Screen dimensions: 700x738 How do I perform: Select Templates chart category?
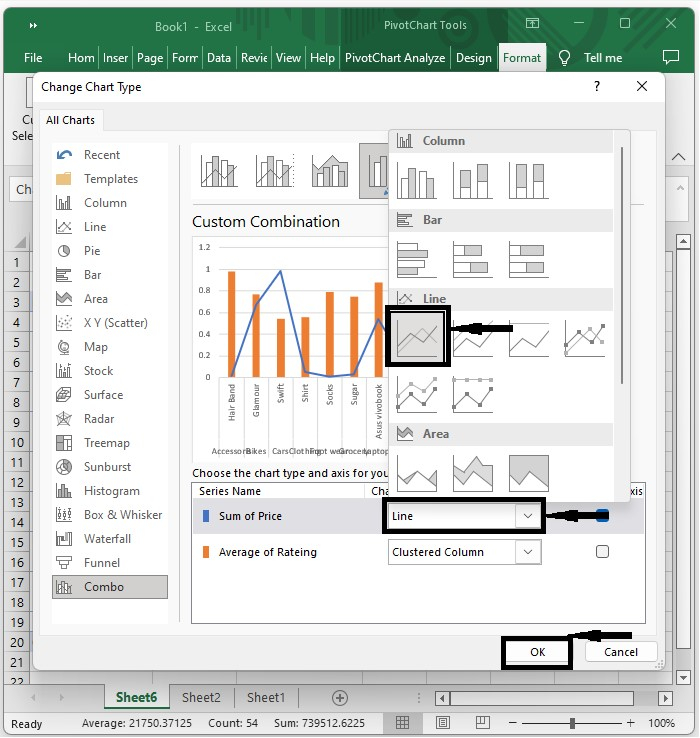109,179
